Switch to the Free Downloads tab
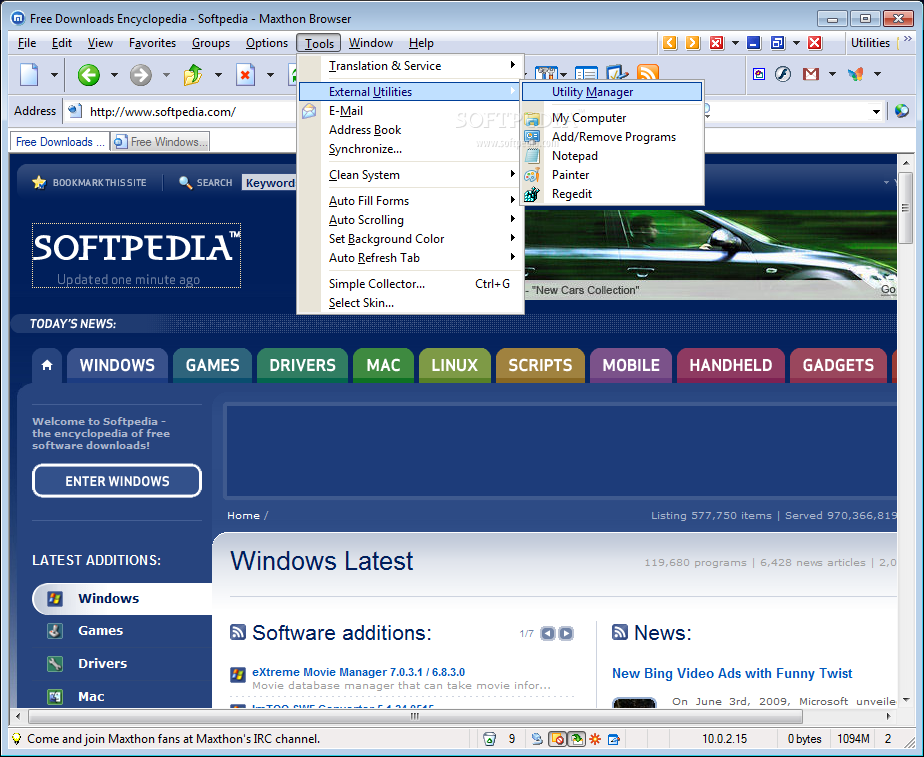The width and height of the screenshot is (924, 757). pyautogui.click(x=60, y=142)
